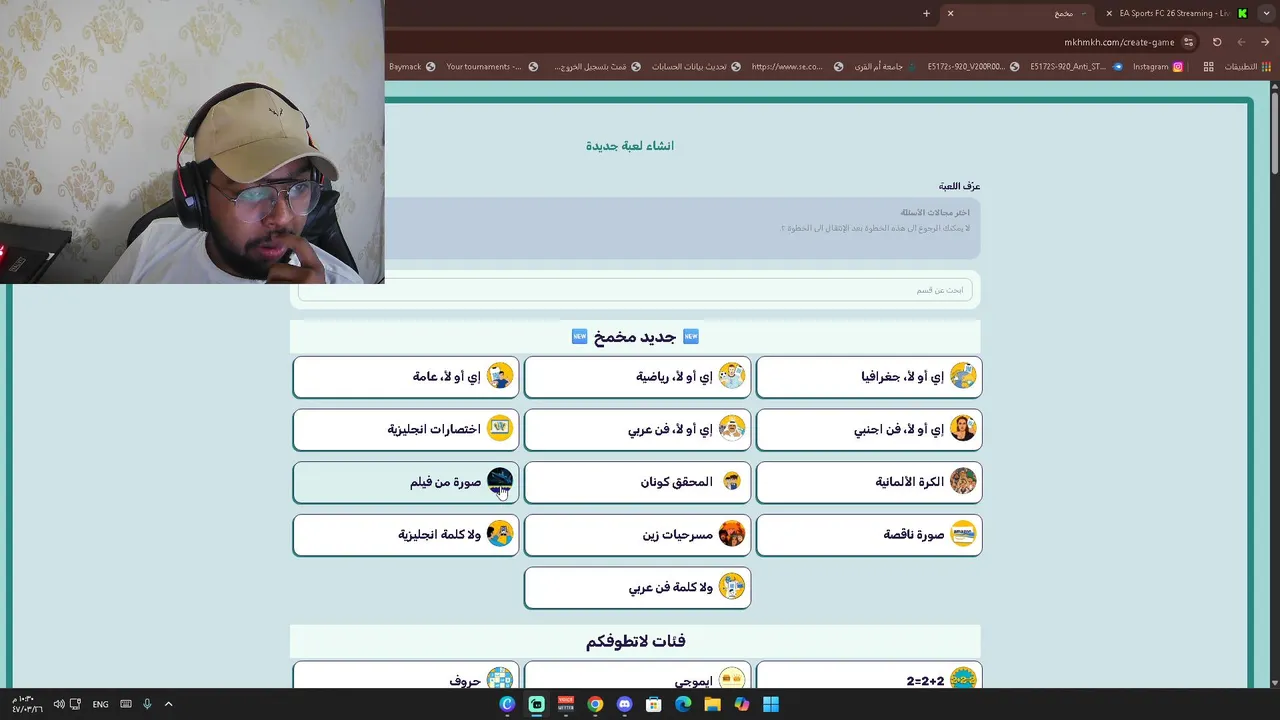The height and width of the screenshot is (720, 1280).
Task: Select the اختصارات انجليزية category text
Action: [434, 429]
